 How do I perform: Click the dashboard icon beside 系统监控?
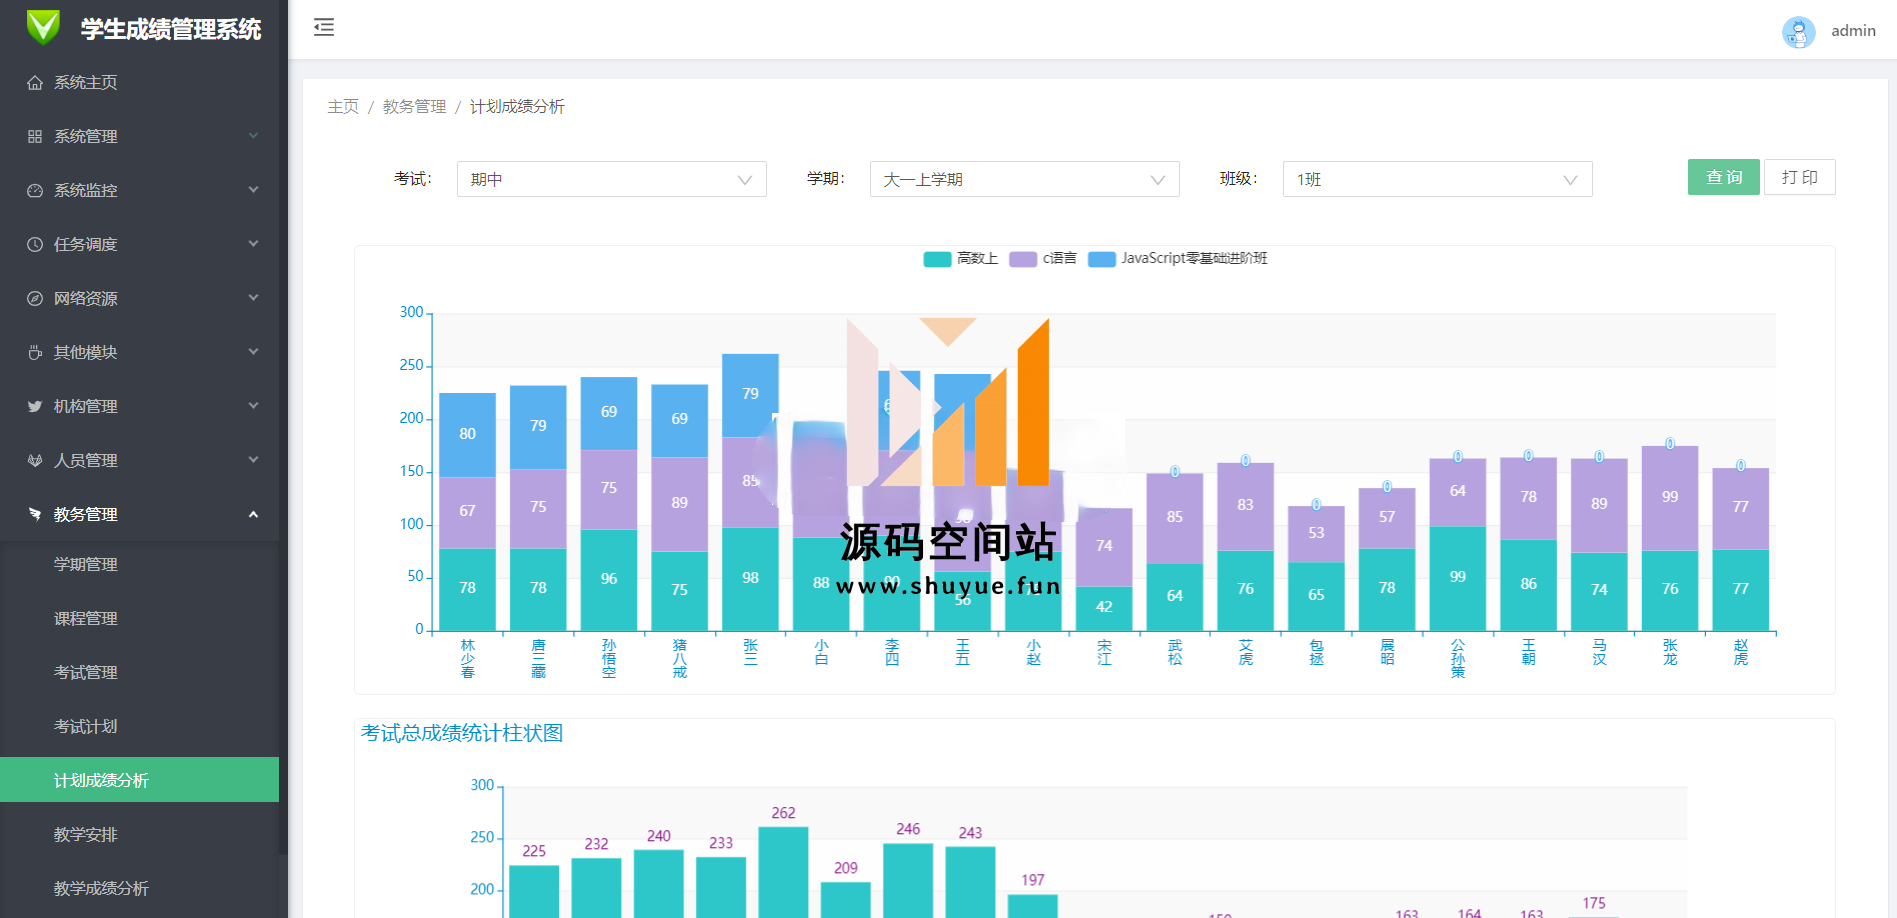click(x=35, y=191)
